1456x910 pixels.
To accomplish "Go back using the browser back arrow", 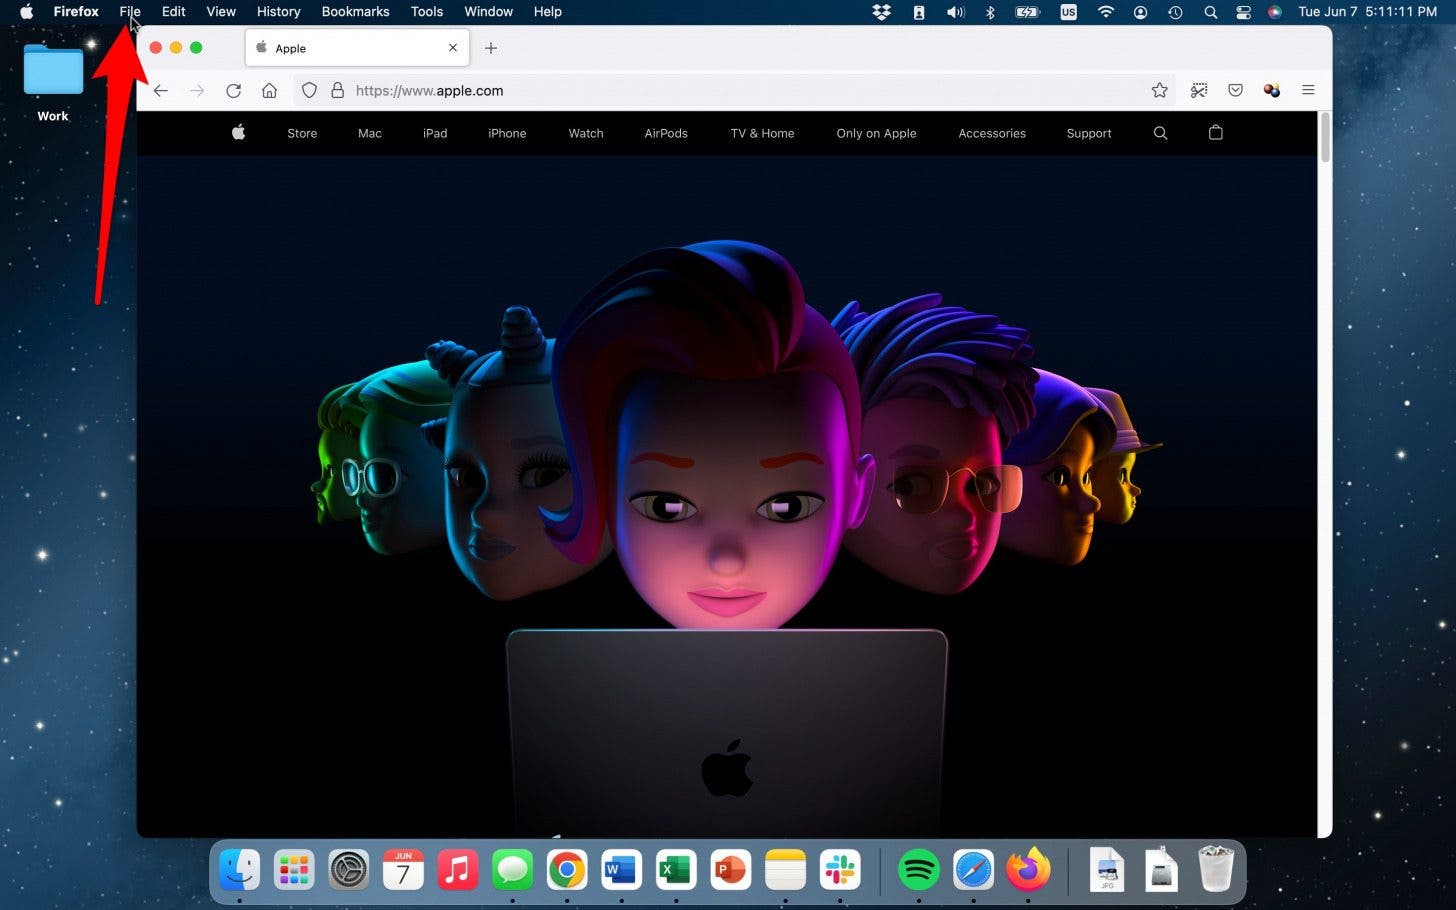I will pyautogui.click(x=161, y=90).
